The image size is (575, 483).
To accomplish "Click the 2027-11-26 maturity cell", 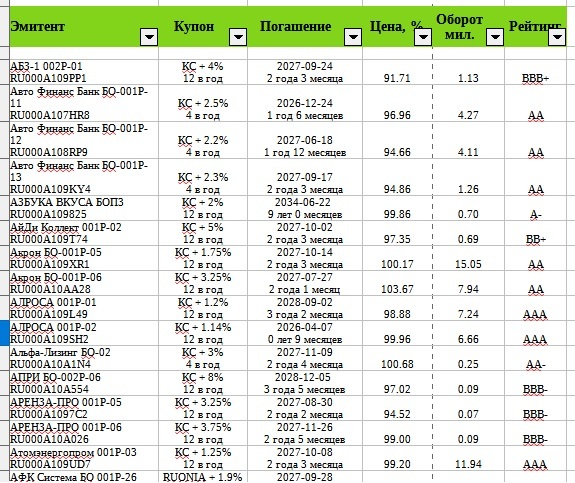I will click(x=305, y=433).
